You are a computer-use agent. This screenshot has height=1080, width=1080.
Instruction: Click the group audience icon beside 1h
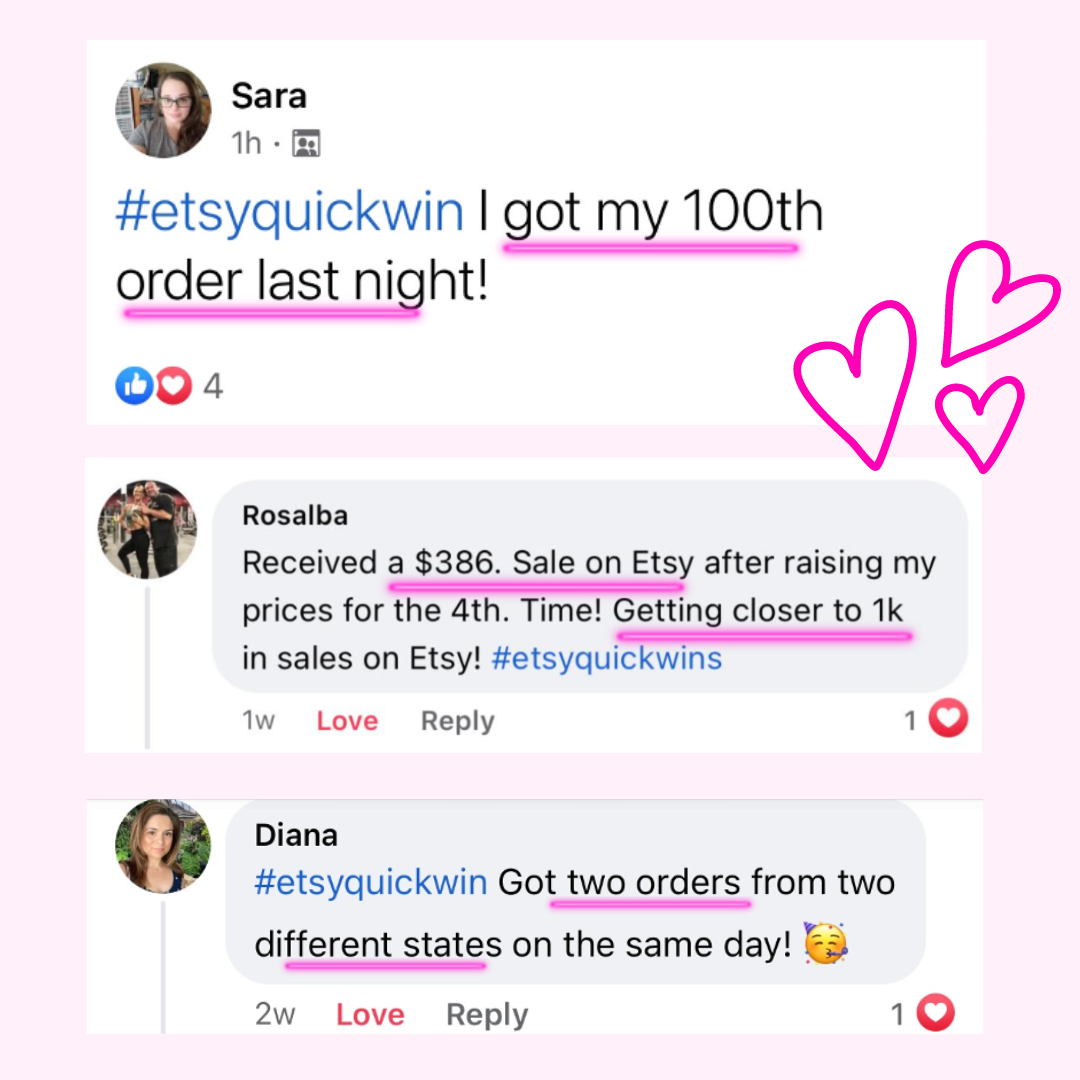[306, 143]
